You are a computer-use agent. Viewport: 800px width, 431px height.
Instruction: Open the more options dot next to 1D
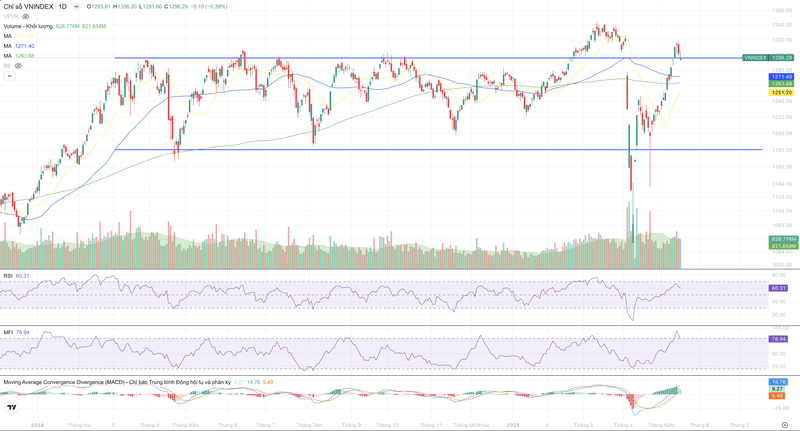[x=77, y=7]
